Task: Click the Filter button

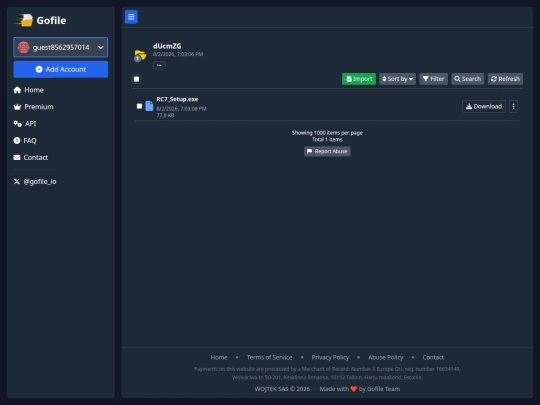Action: [433, 79]
